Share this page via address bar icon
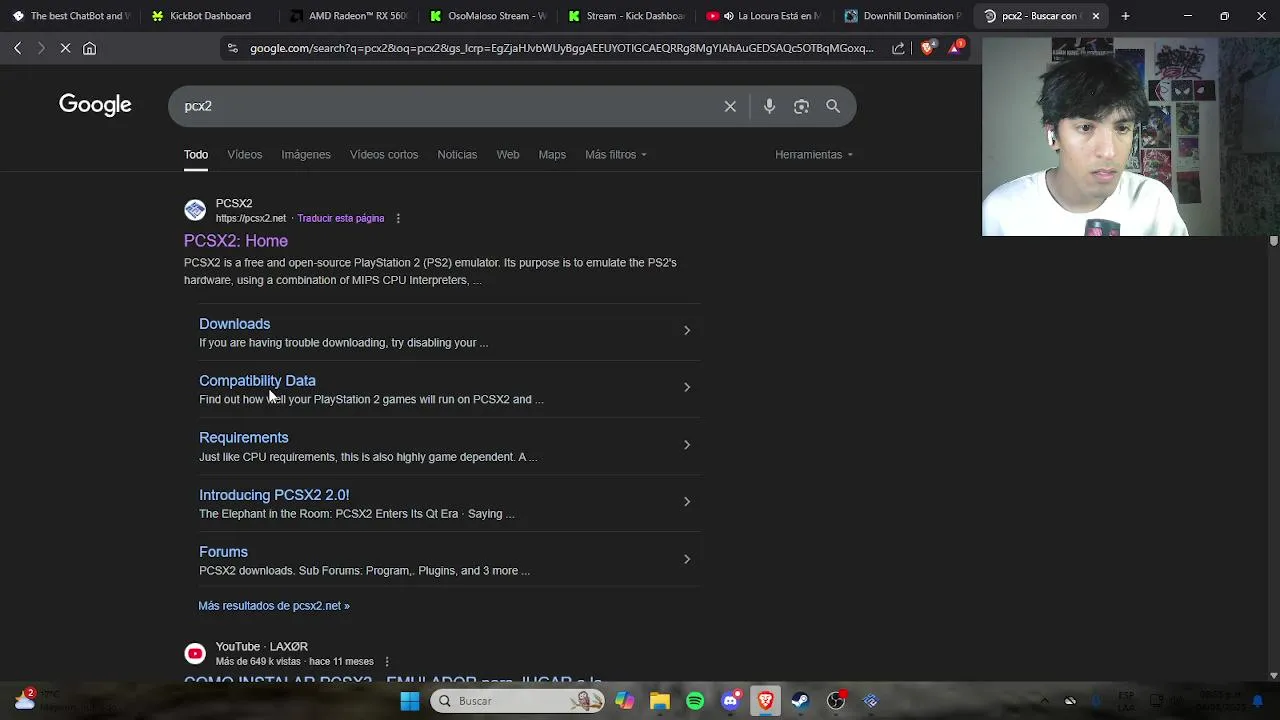Image resolution: width=1280 pixels, height=720 pixels. point(898,48)
